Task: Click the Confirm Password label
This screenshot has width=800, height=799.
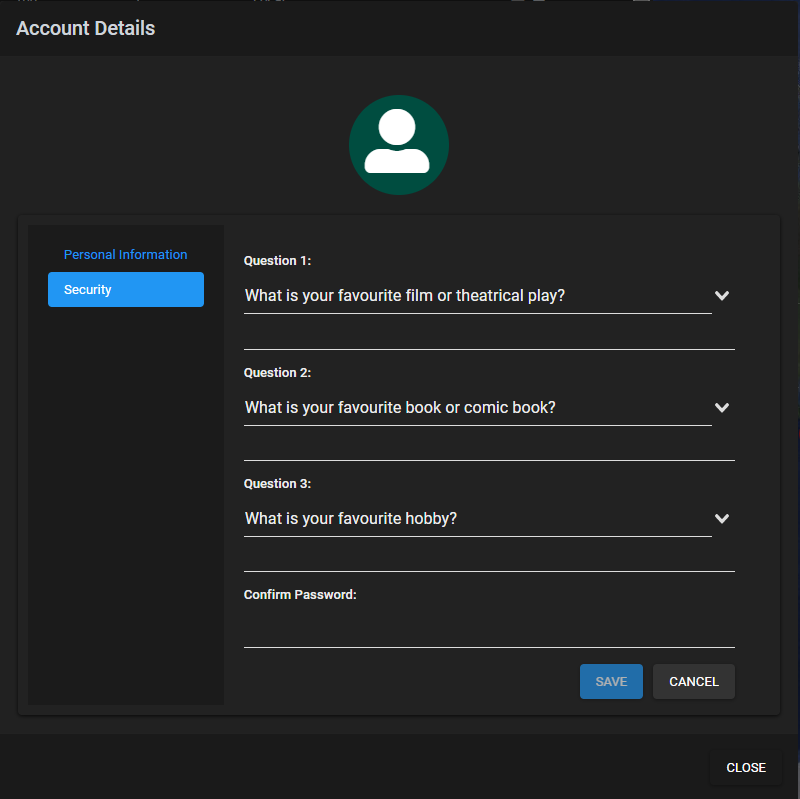Action: click(300, 594)
